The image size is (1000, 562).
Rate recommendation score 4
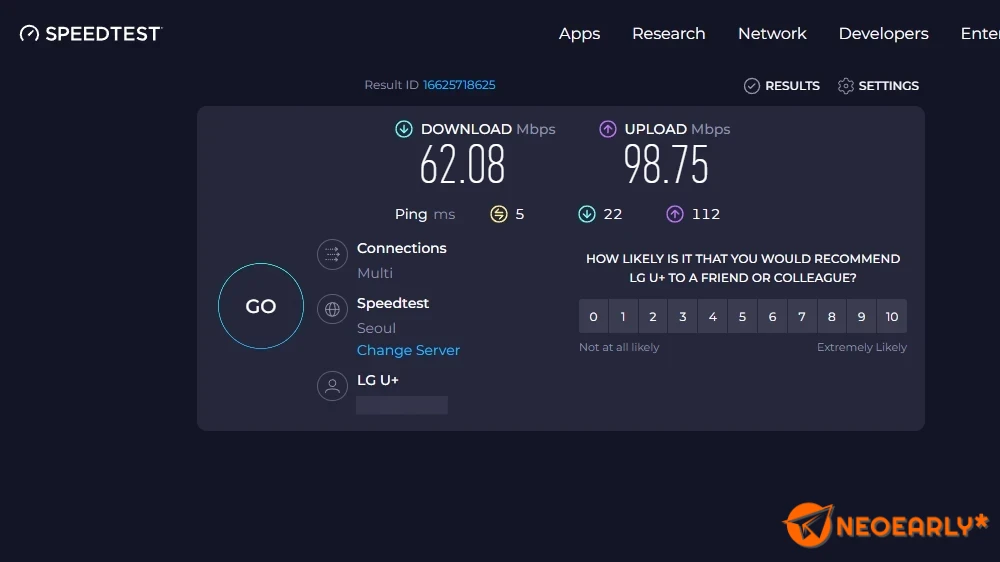tap(712, 316)
